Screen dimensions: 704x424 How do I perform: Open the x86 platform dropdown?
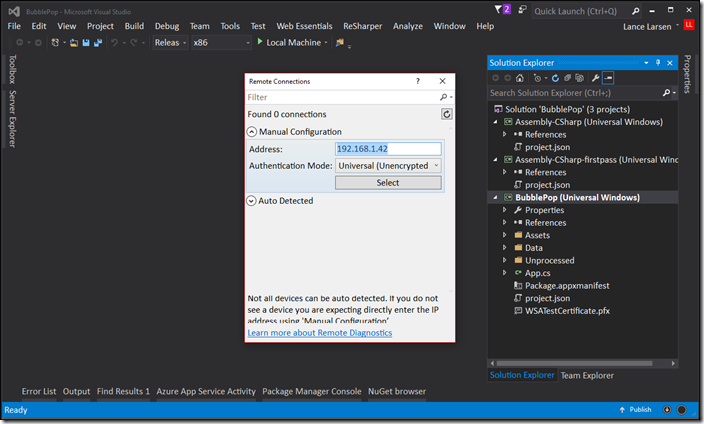coord(221,43)
